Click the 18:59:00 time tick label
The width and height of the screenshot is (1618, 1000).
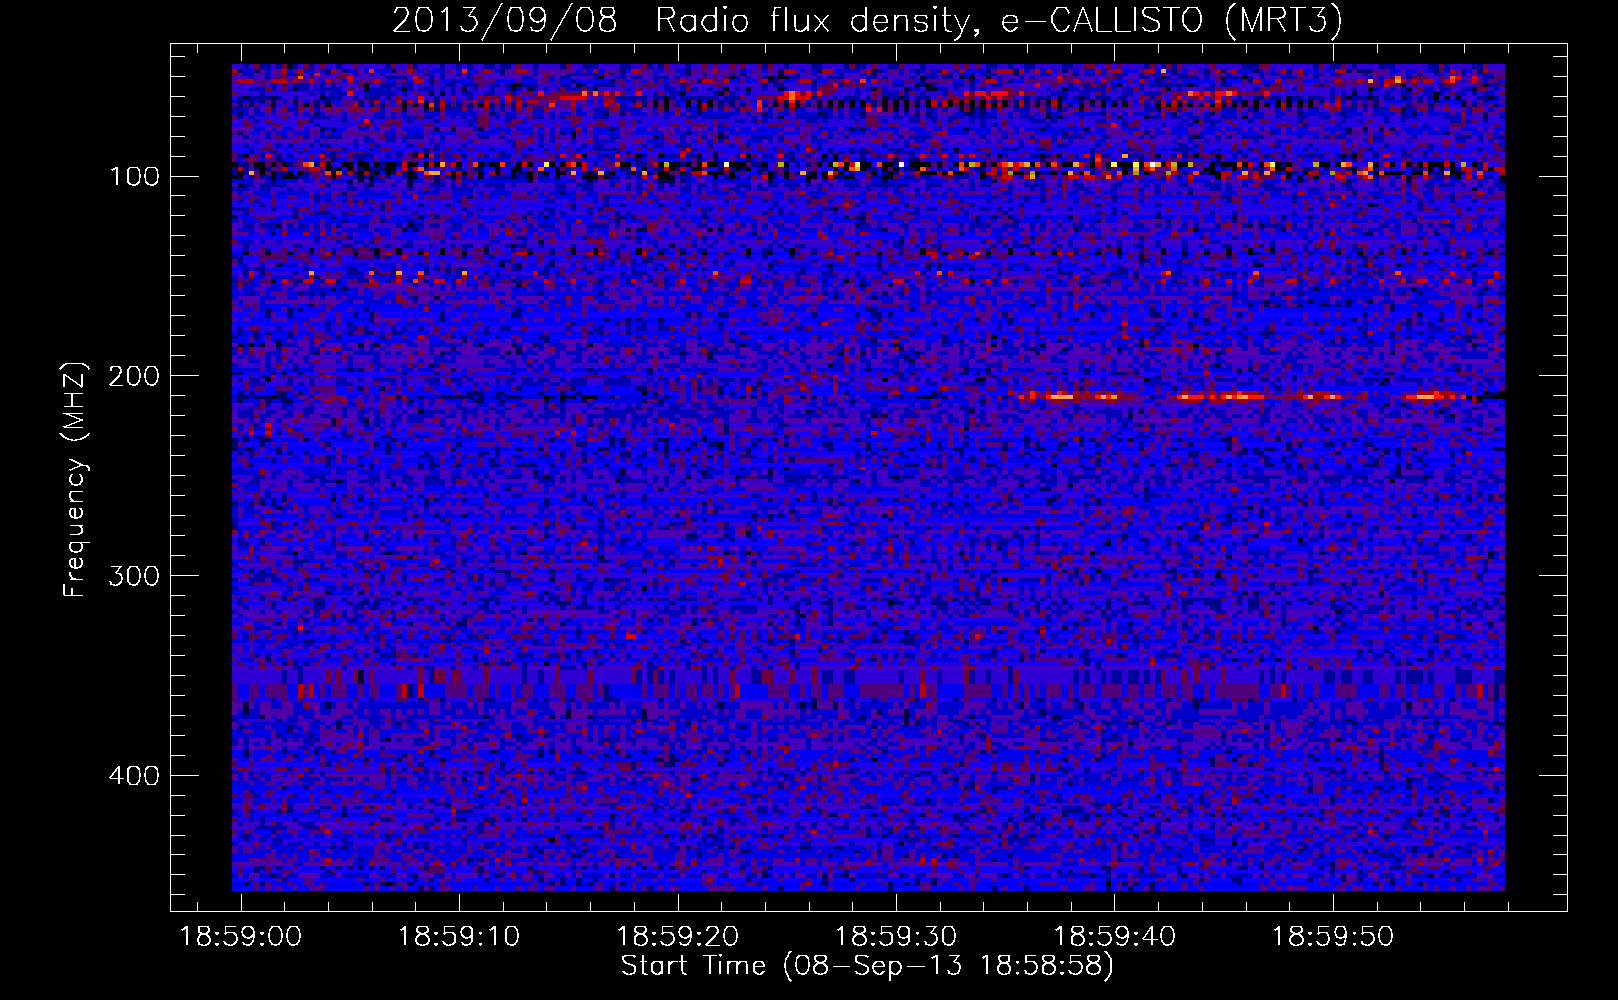tap(240, 937)
